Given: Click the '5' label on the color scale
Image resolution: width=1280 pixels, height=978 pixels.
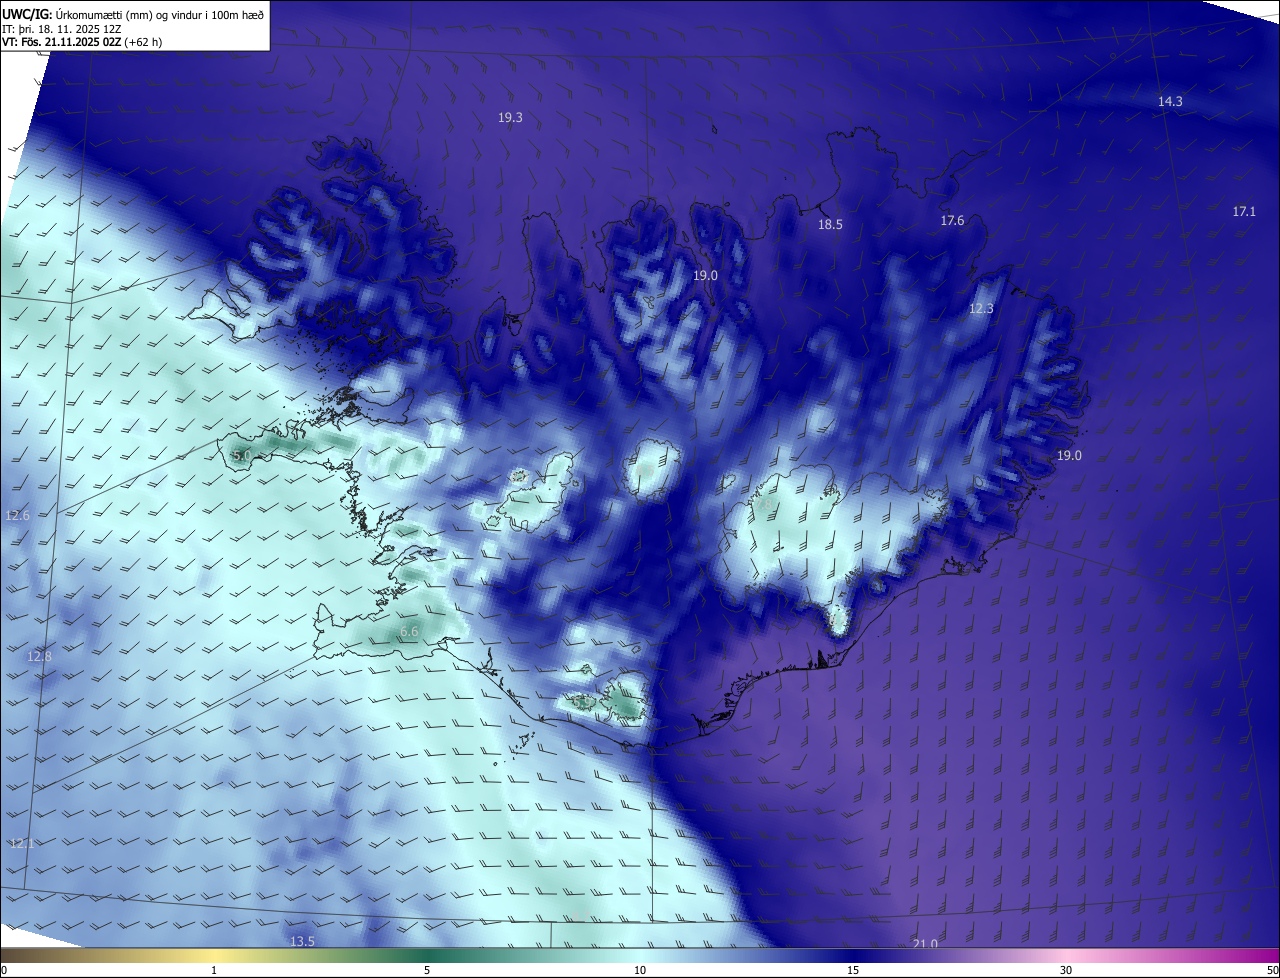Looking at the screenshot, I should (x=427, y=970).
